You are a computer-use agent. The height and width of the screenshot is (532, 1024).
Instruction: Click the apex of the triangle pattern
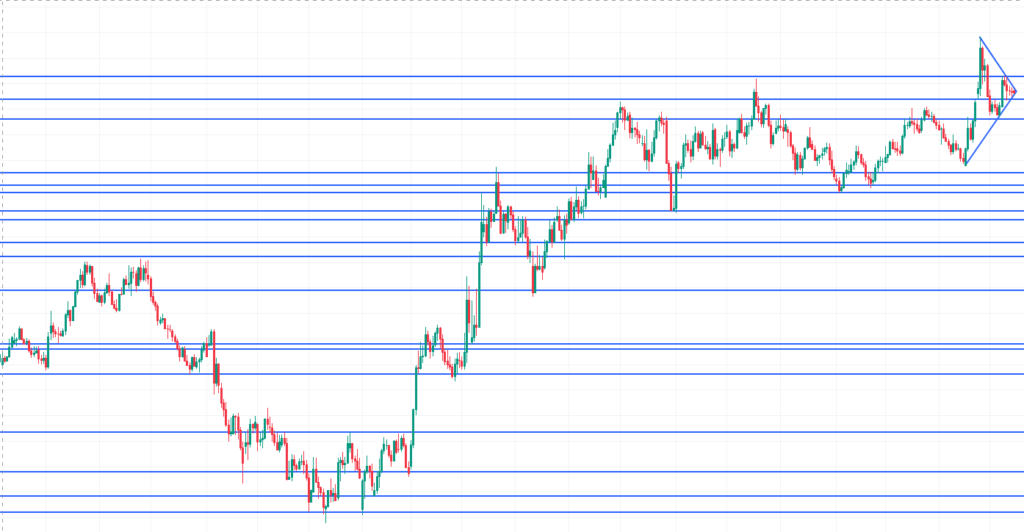coord(1016,92)
